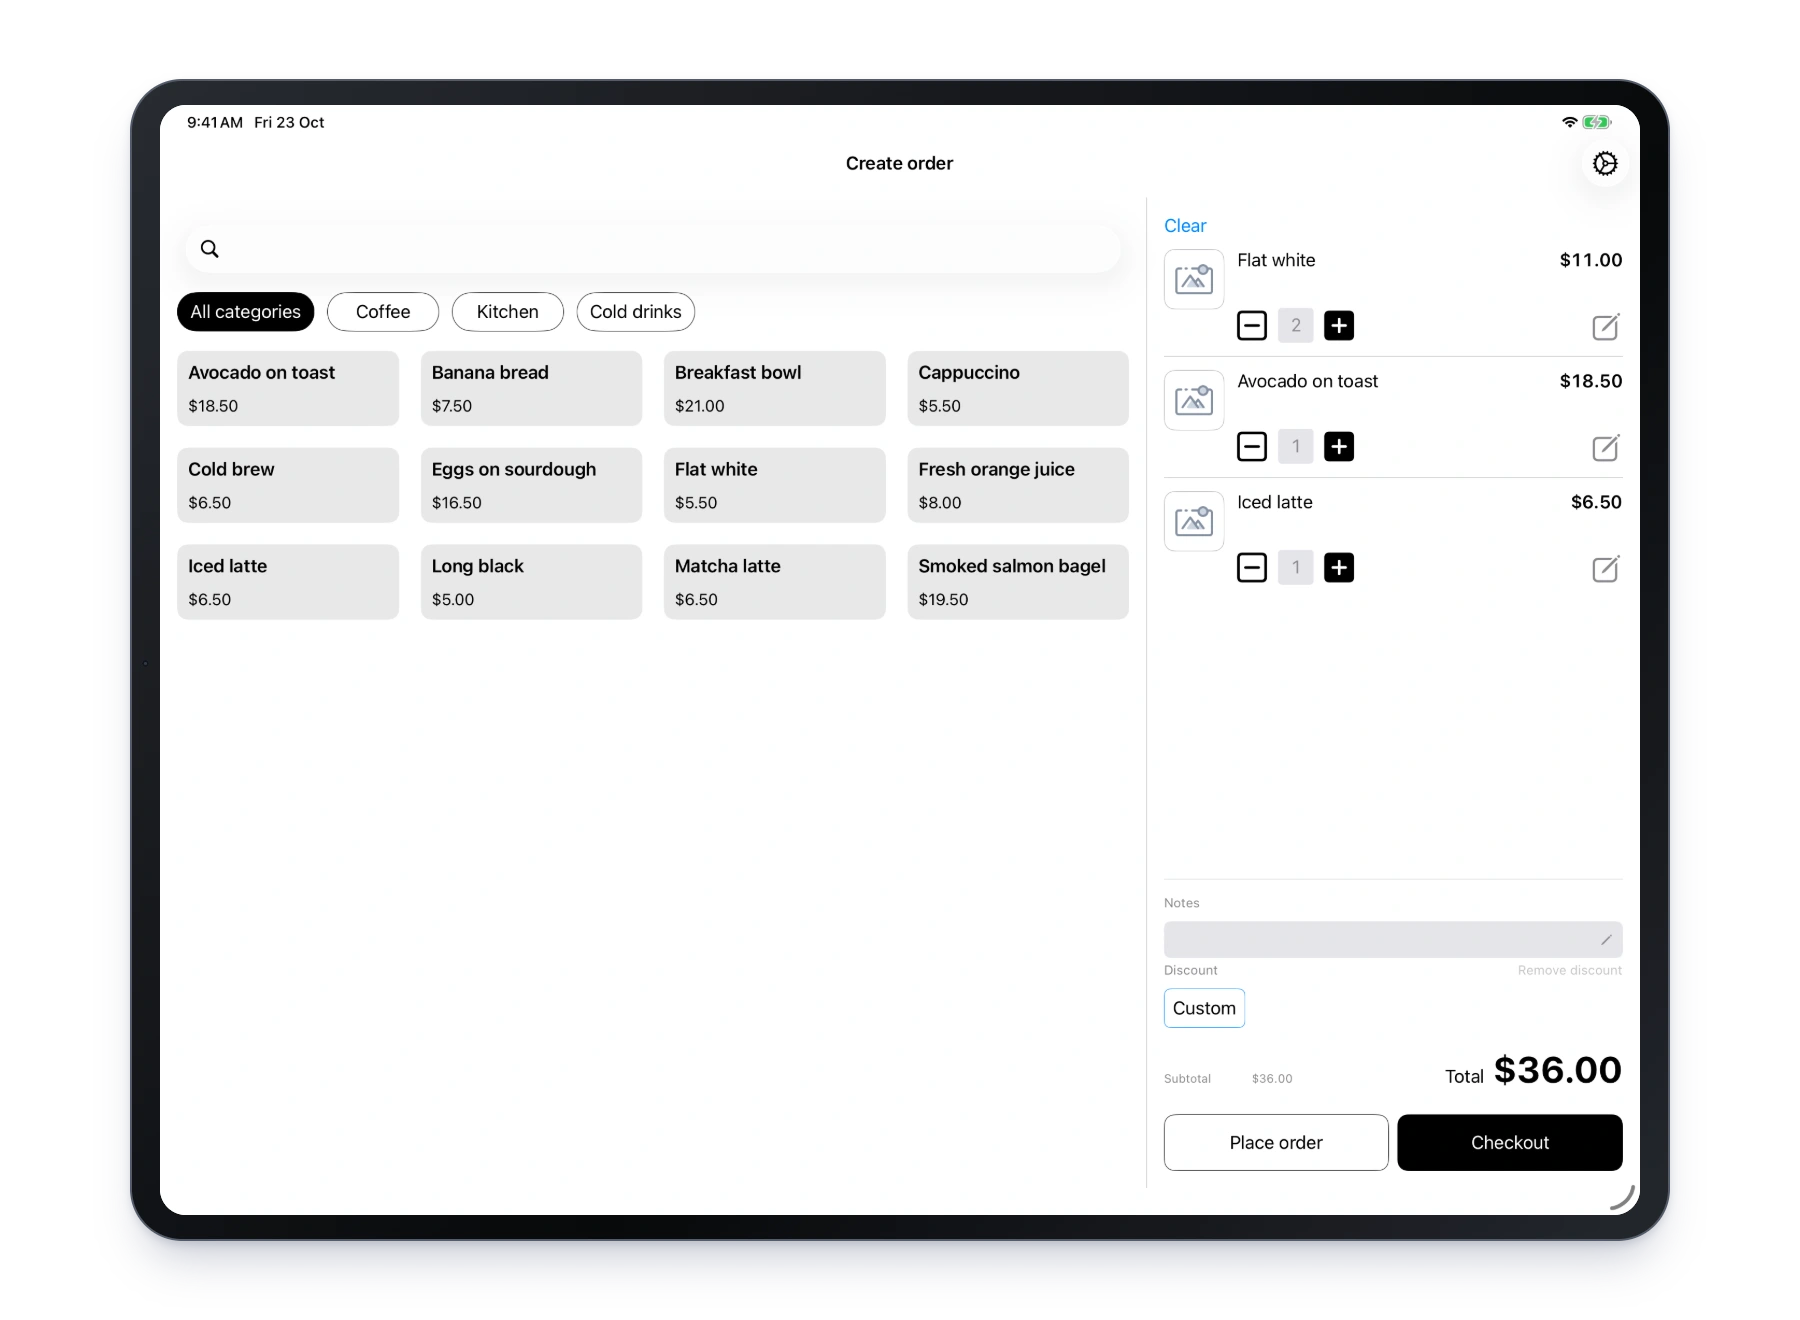Focus the product search field

[652, 249]
